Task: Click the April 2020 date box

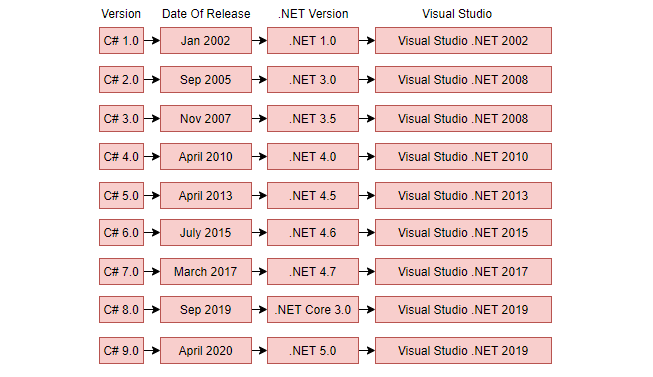Action: (206, 350)
